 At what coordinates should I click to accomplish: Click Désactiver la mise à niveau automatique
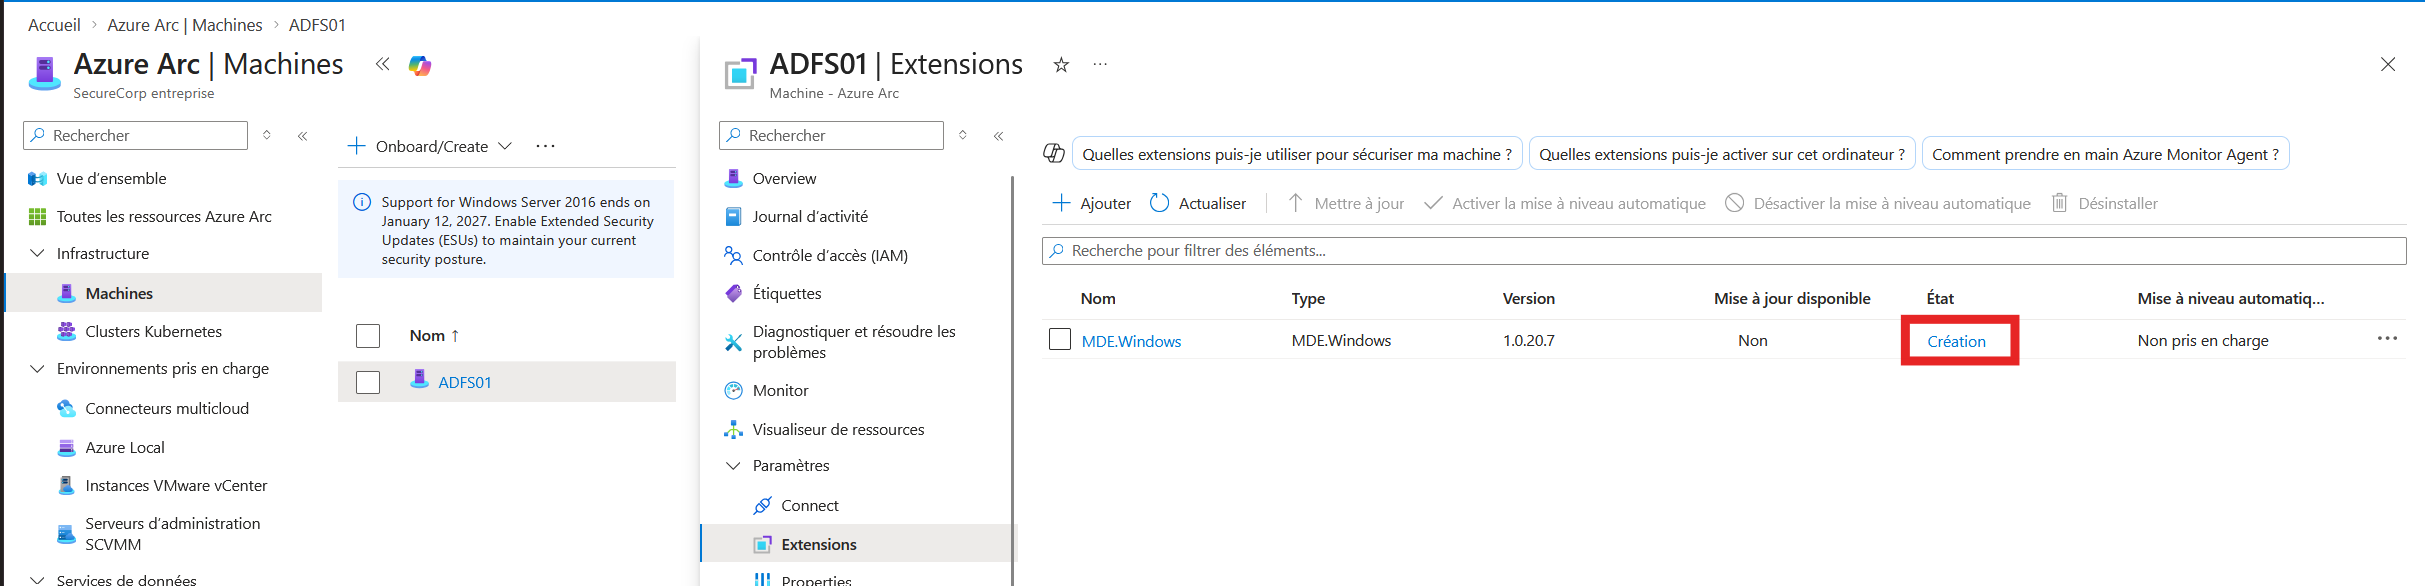pyautogui.click(x=1878, y=203)
